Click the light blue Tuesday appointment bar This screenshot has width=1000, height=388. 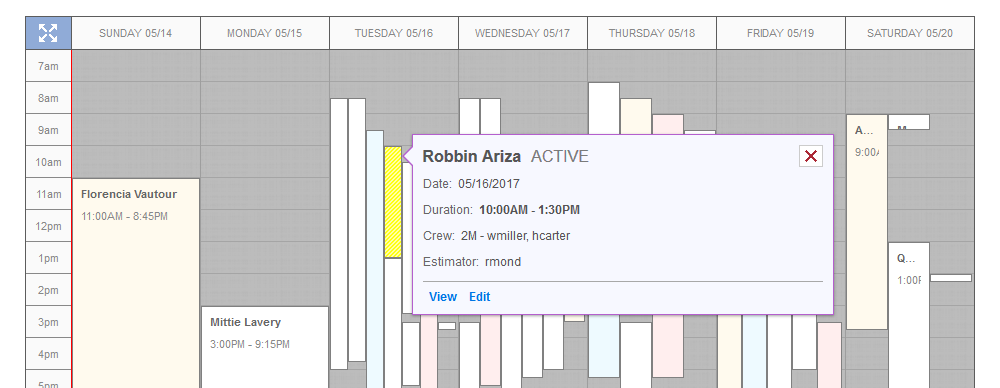click(x=375, y=258)
